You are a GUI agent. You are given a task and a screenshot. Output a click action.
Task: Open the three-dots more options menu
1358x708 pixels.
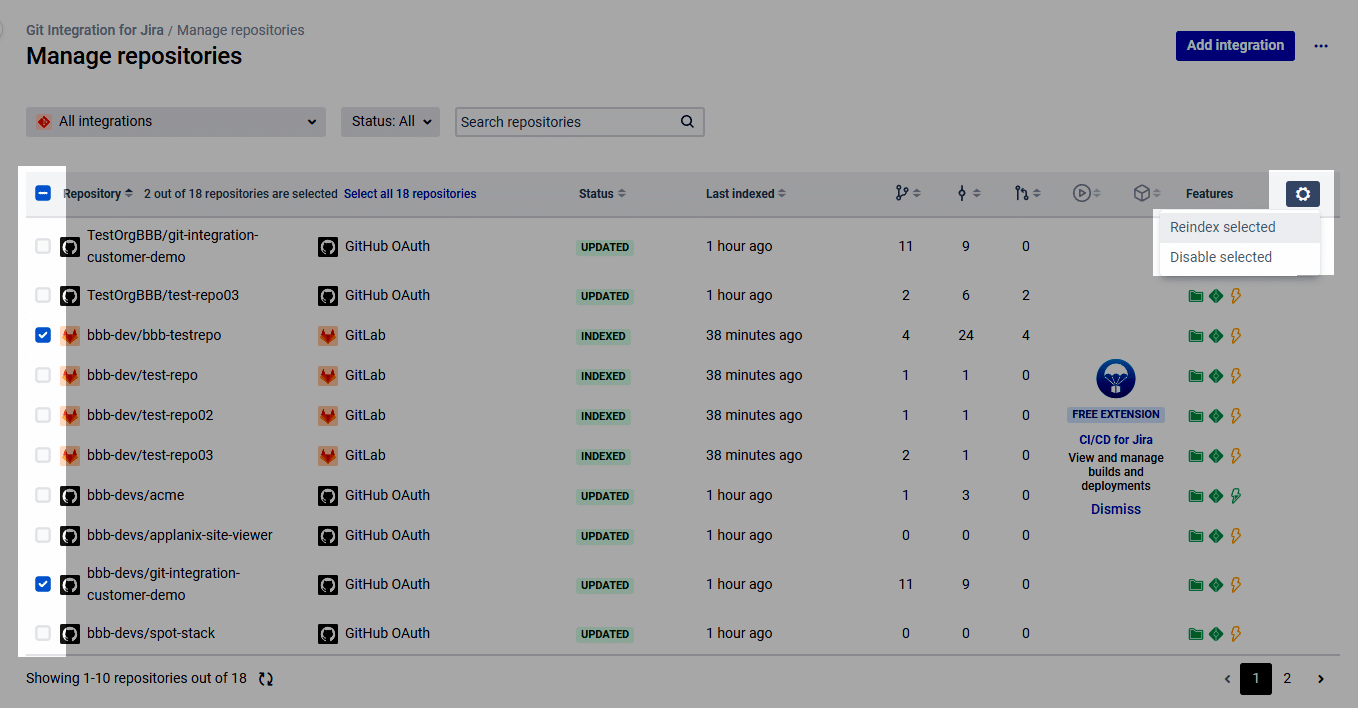[1321, 46]
